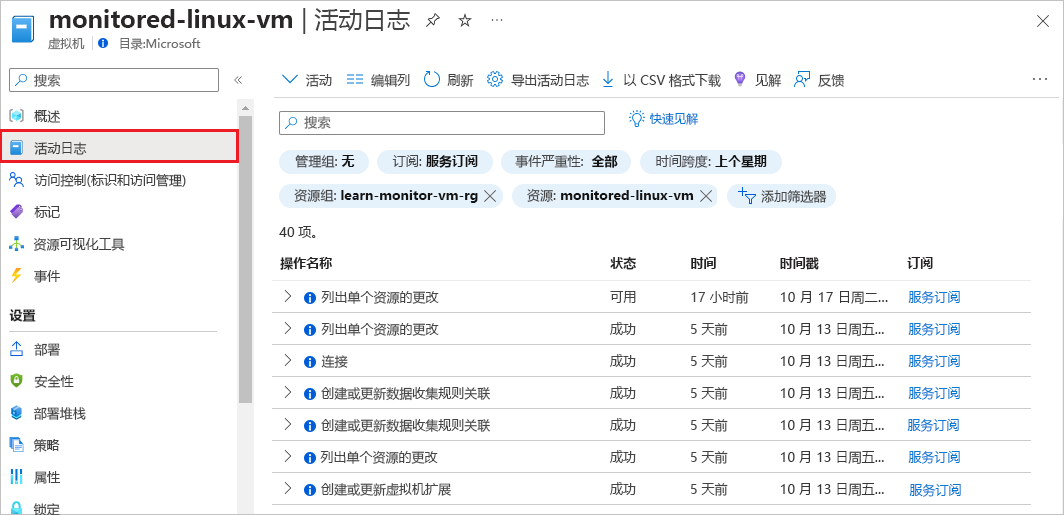Sort by the 时间戳 column header
1064x515 pixels.
tap(799, 263)
